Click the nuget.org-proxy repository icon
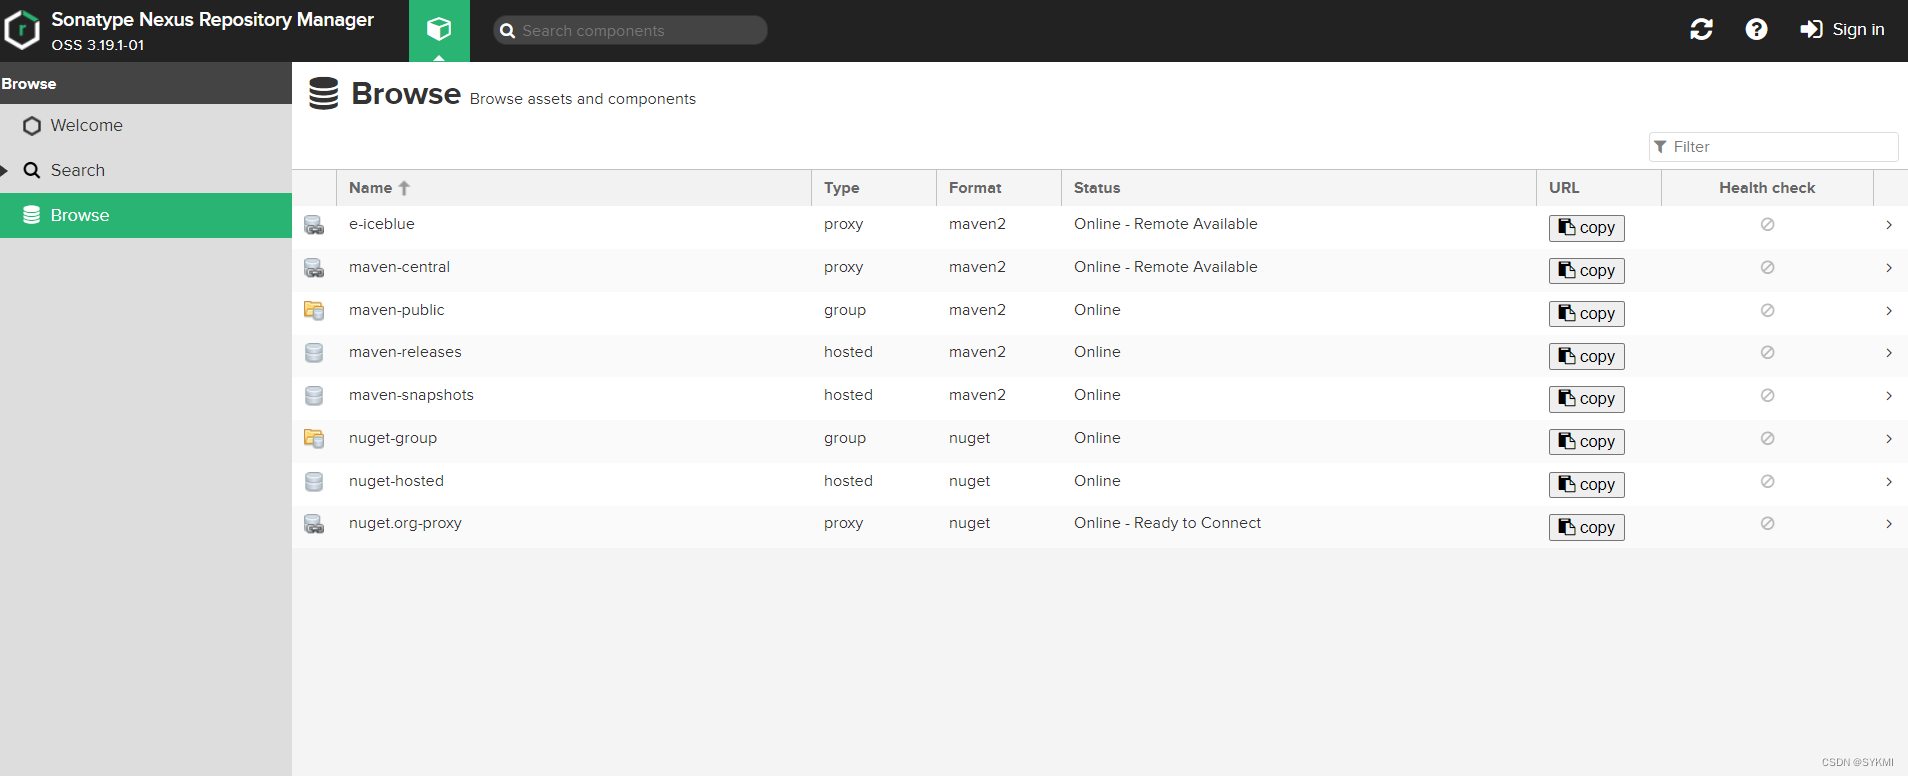1908x776 pixels. point(314,524)
